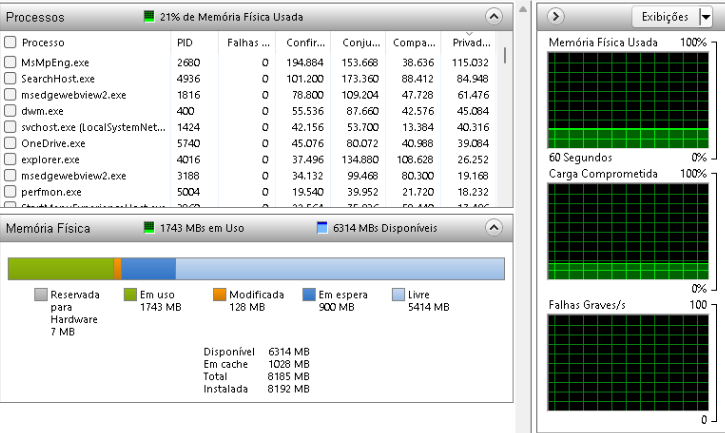
Task: Check the MsMpEng.exe process checkbox
Action: [x=10, y=62]
